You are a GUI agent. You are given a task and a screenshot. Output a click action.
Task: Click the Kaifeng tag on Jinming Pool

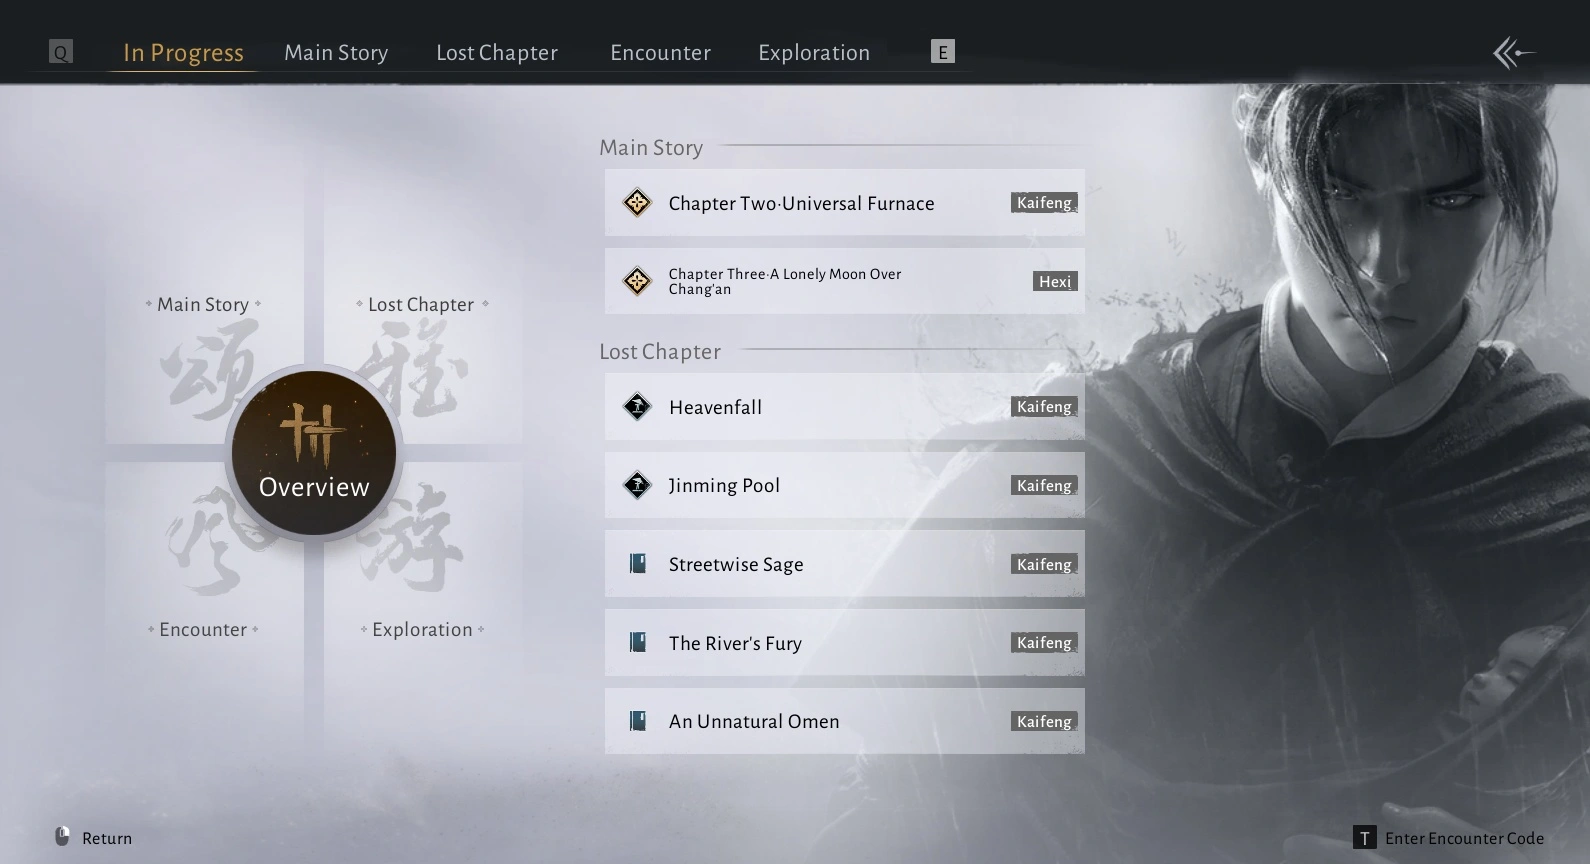1044,486
